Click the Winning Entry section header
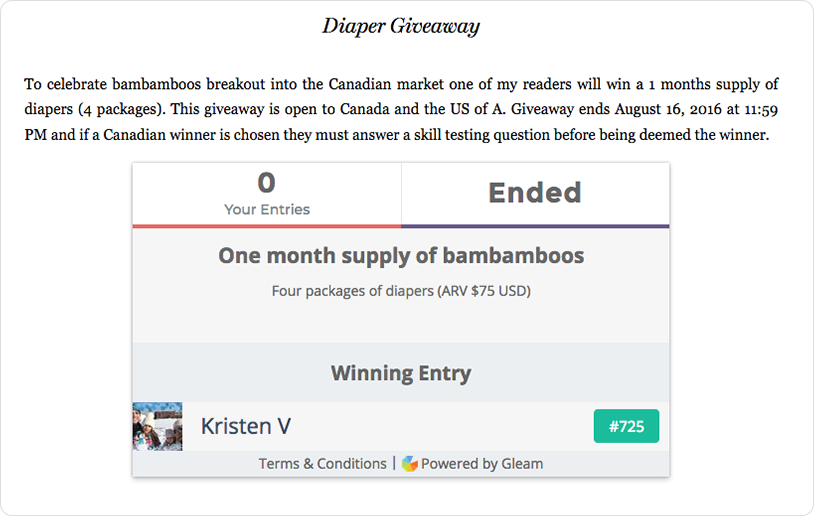Image resolution: width=814 pixels, height=516 pixels. tap(401, 374)
